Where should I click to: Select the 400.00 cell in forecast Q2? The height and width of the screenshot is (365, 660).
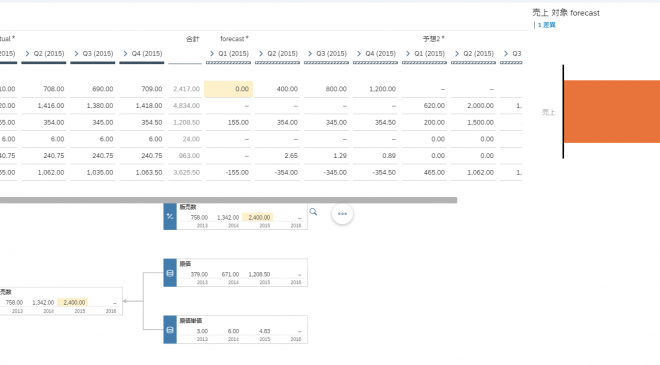[277, 89]
